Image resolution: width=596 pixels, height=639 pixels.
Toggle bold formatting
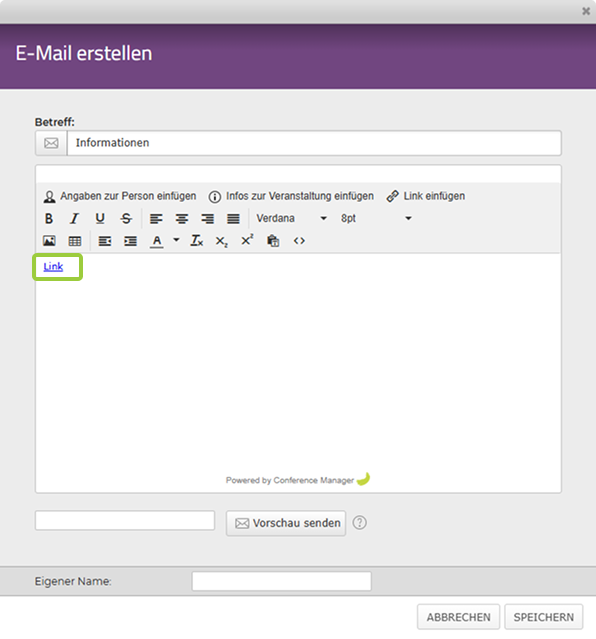point(49,219)
